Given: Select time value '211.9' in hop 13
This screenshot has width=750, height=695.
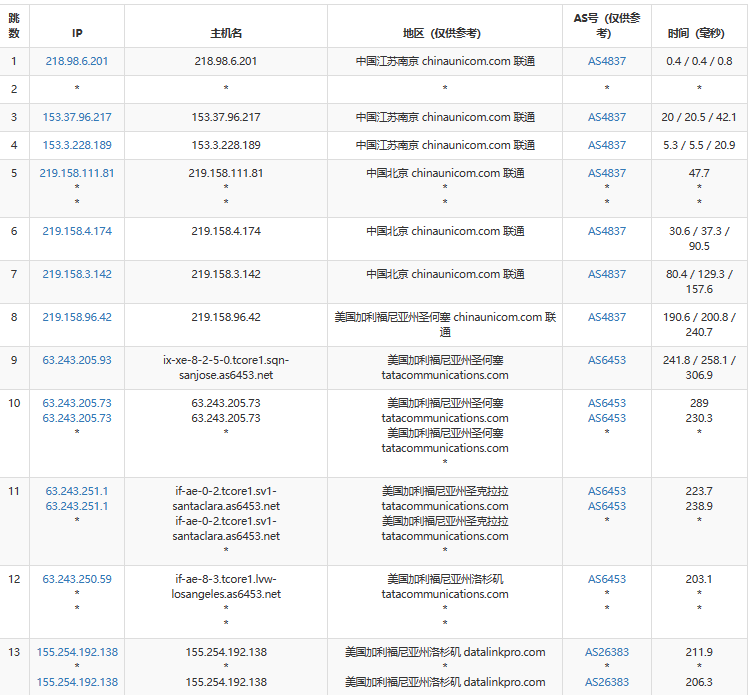Looking at the screenshot, I should point(699,652).
